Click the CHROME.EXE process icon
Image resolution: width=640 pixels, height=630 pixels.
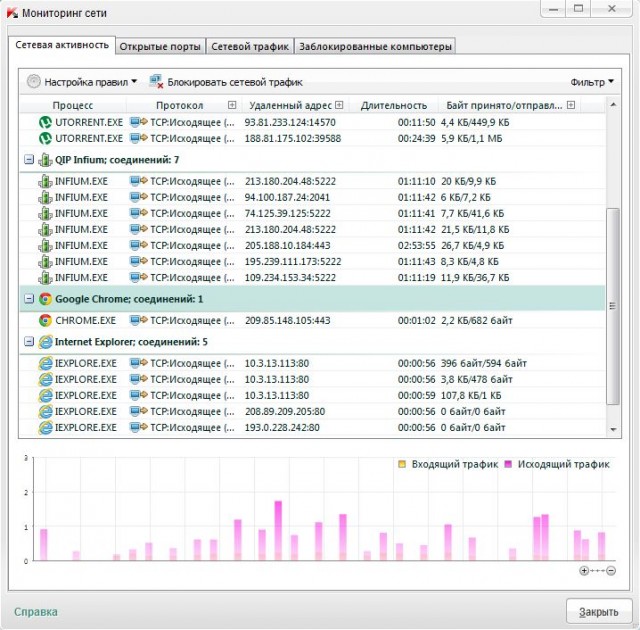[x=44, y=321]
